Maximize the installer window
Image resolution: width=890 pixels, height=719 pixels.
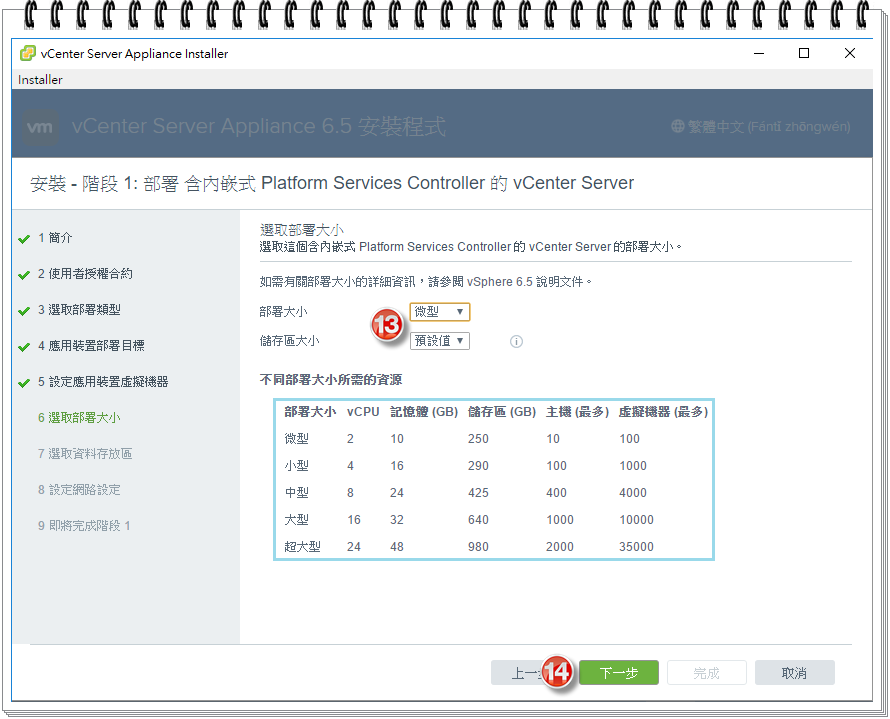click(804, 53)
